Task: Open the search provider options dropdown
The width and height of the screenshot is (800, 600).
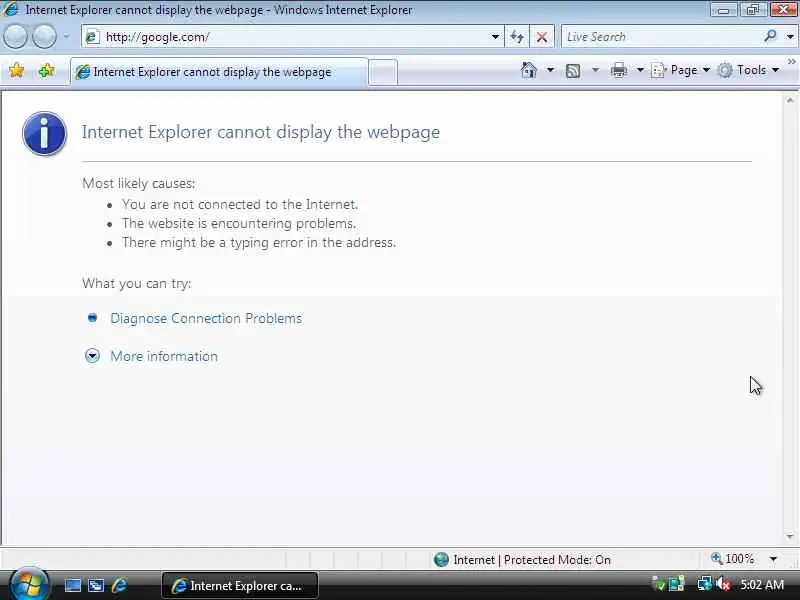Action: (790, 37)
